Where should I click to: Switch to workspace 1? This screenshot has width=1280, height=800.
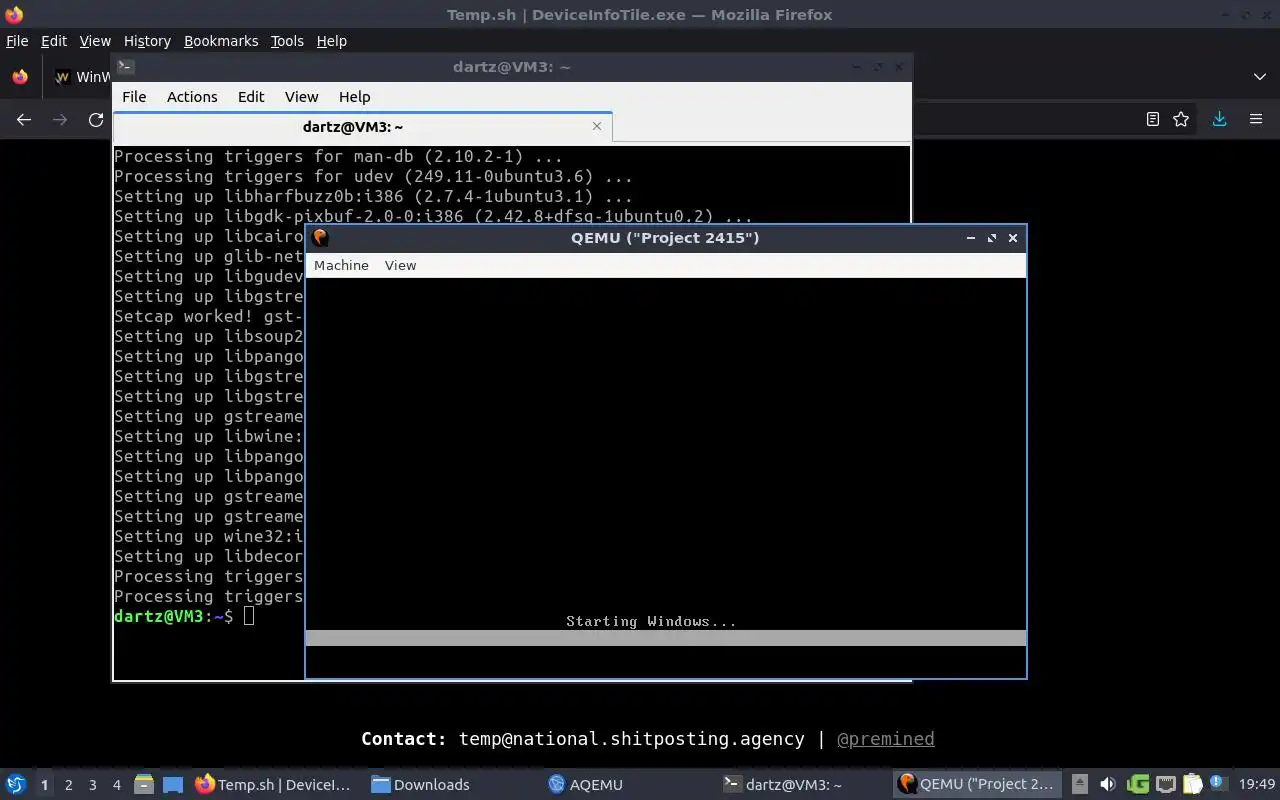pos(44,785)
